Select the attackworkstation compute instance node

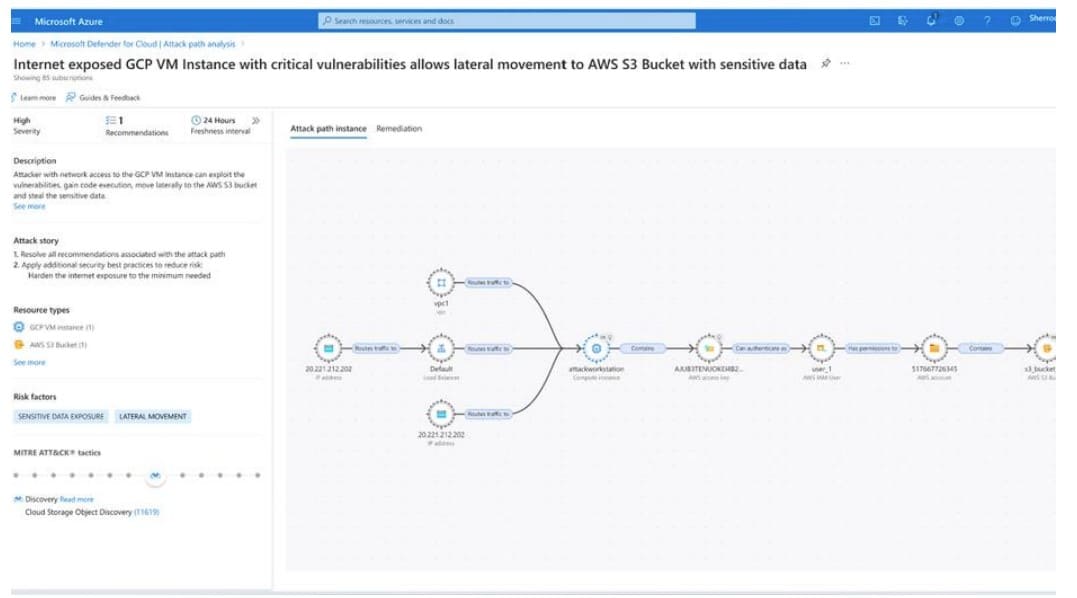(x=596, y=349)
